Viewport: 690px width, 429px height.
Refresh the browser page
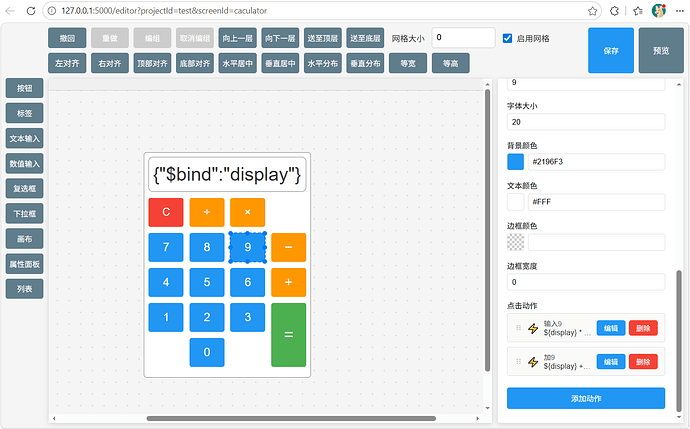click(x=31, y=11)
